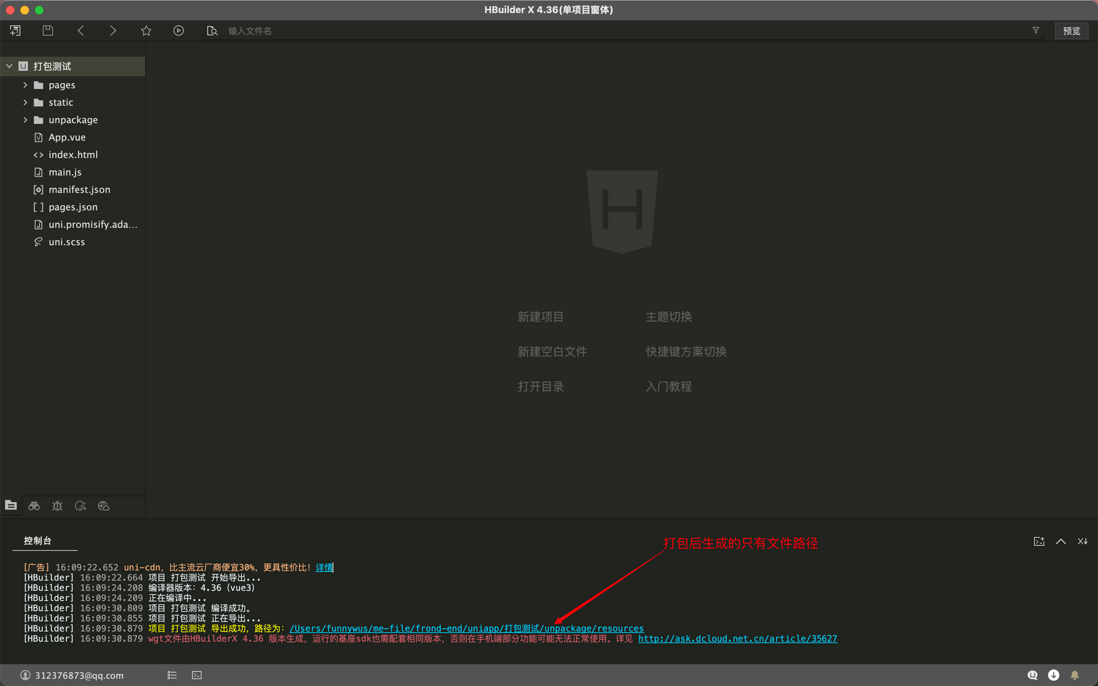Open the binoculars search view icon
This screenshot has height=686, width=1098.
(34, 505)
